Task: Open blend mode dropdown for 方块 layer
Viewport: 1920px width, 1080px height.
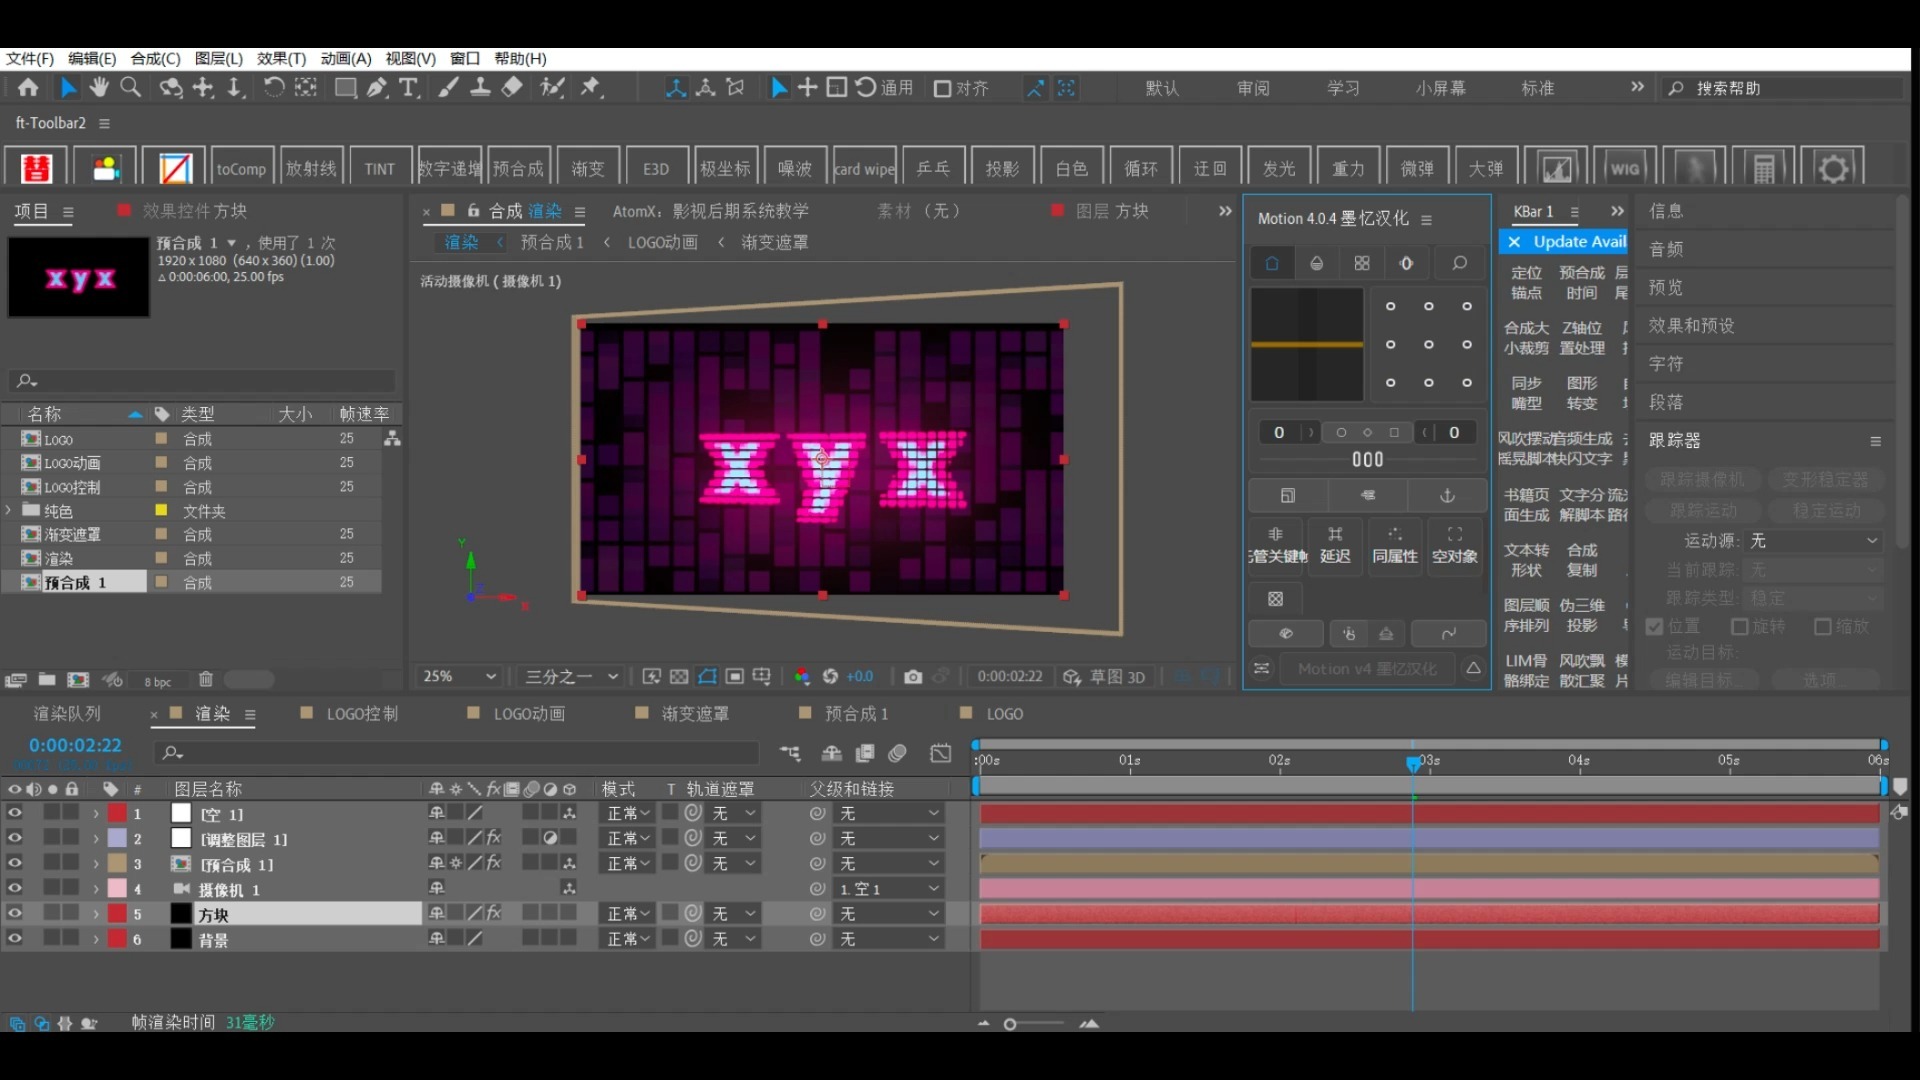Action: pos(629,914)
